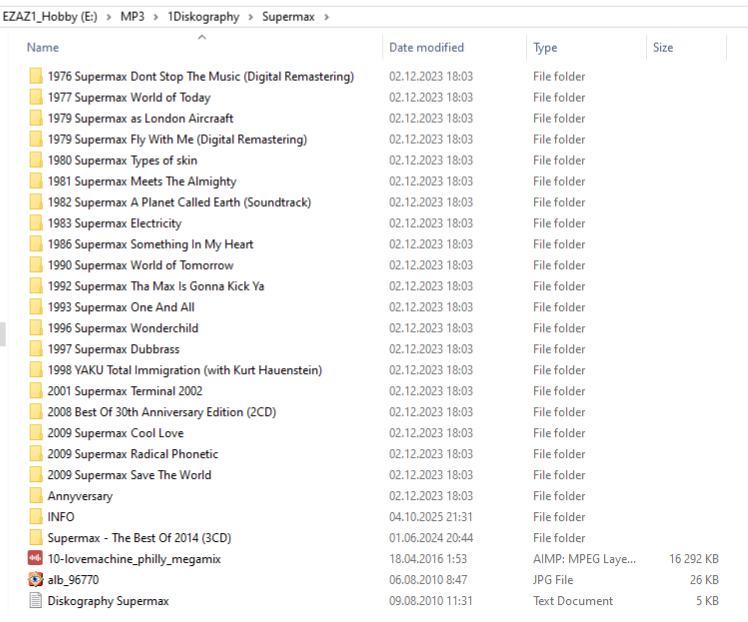Select '1998 YAKU Total Immigration (with Kurt Hauenstein)'
The height and width of the screenshot is (622, 748).
tap(185, 370)
